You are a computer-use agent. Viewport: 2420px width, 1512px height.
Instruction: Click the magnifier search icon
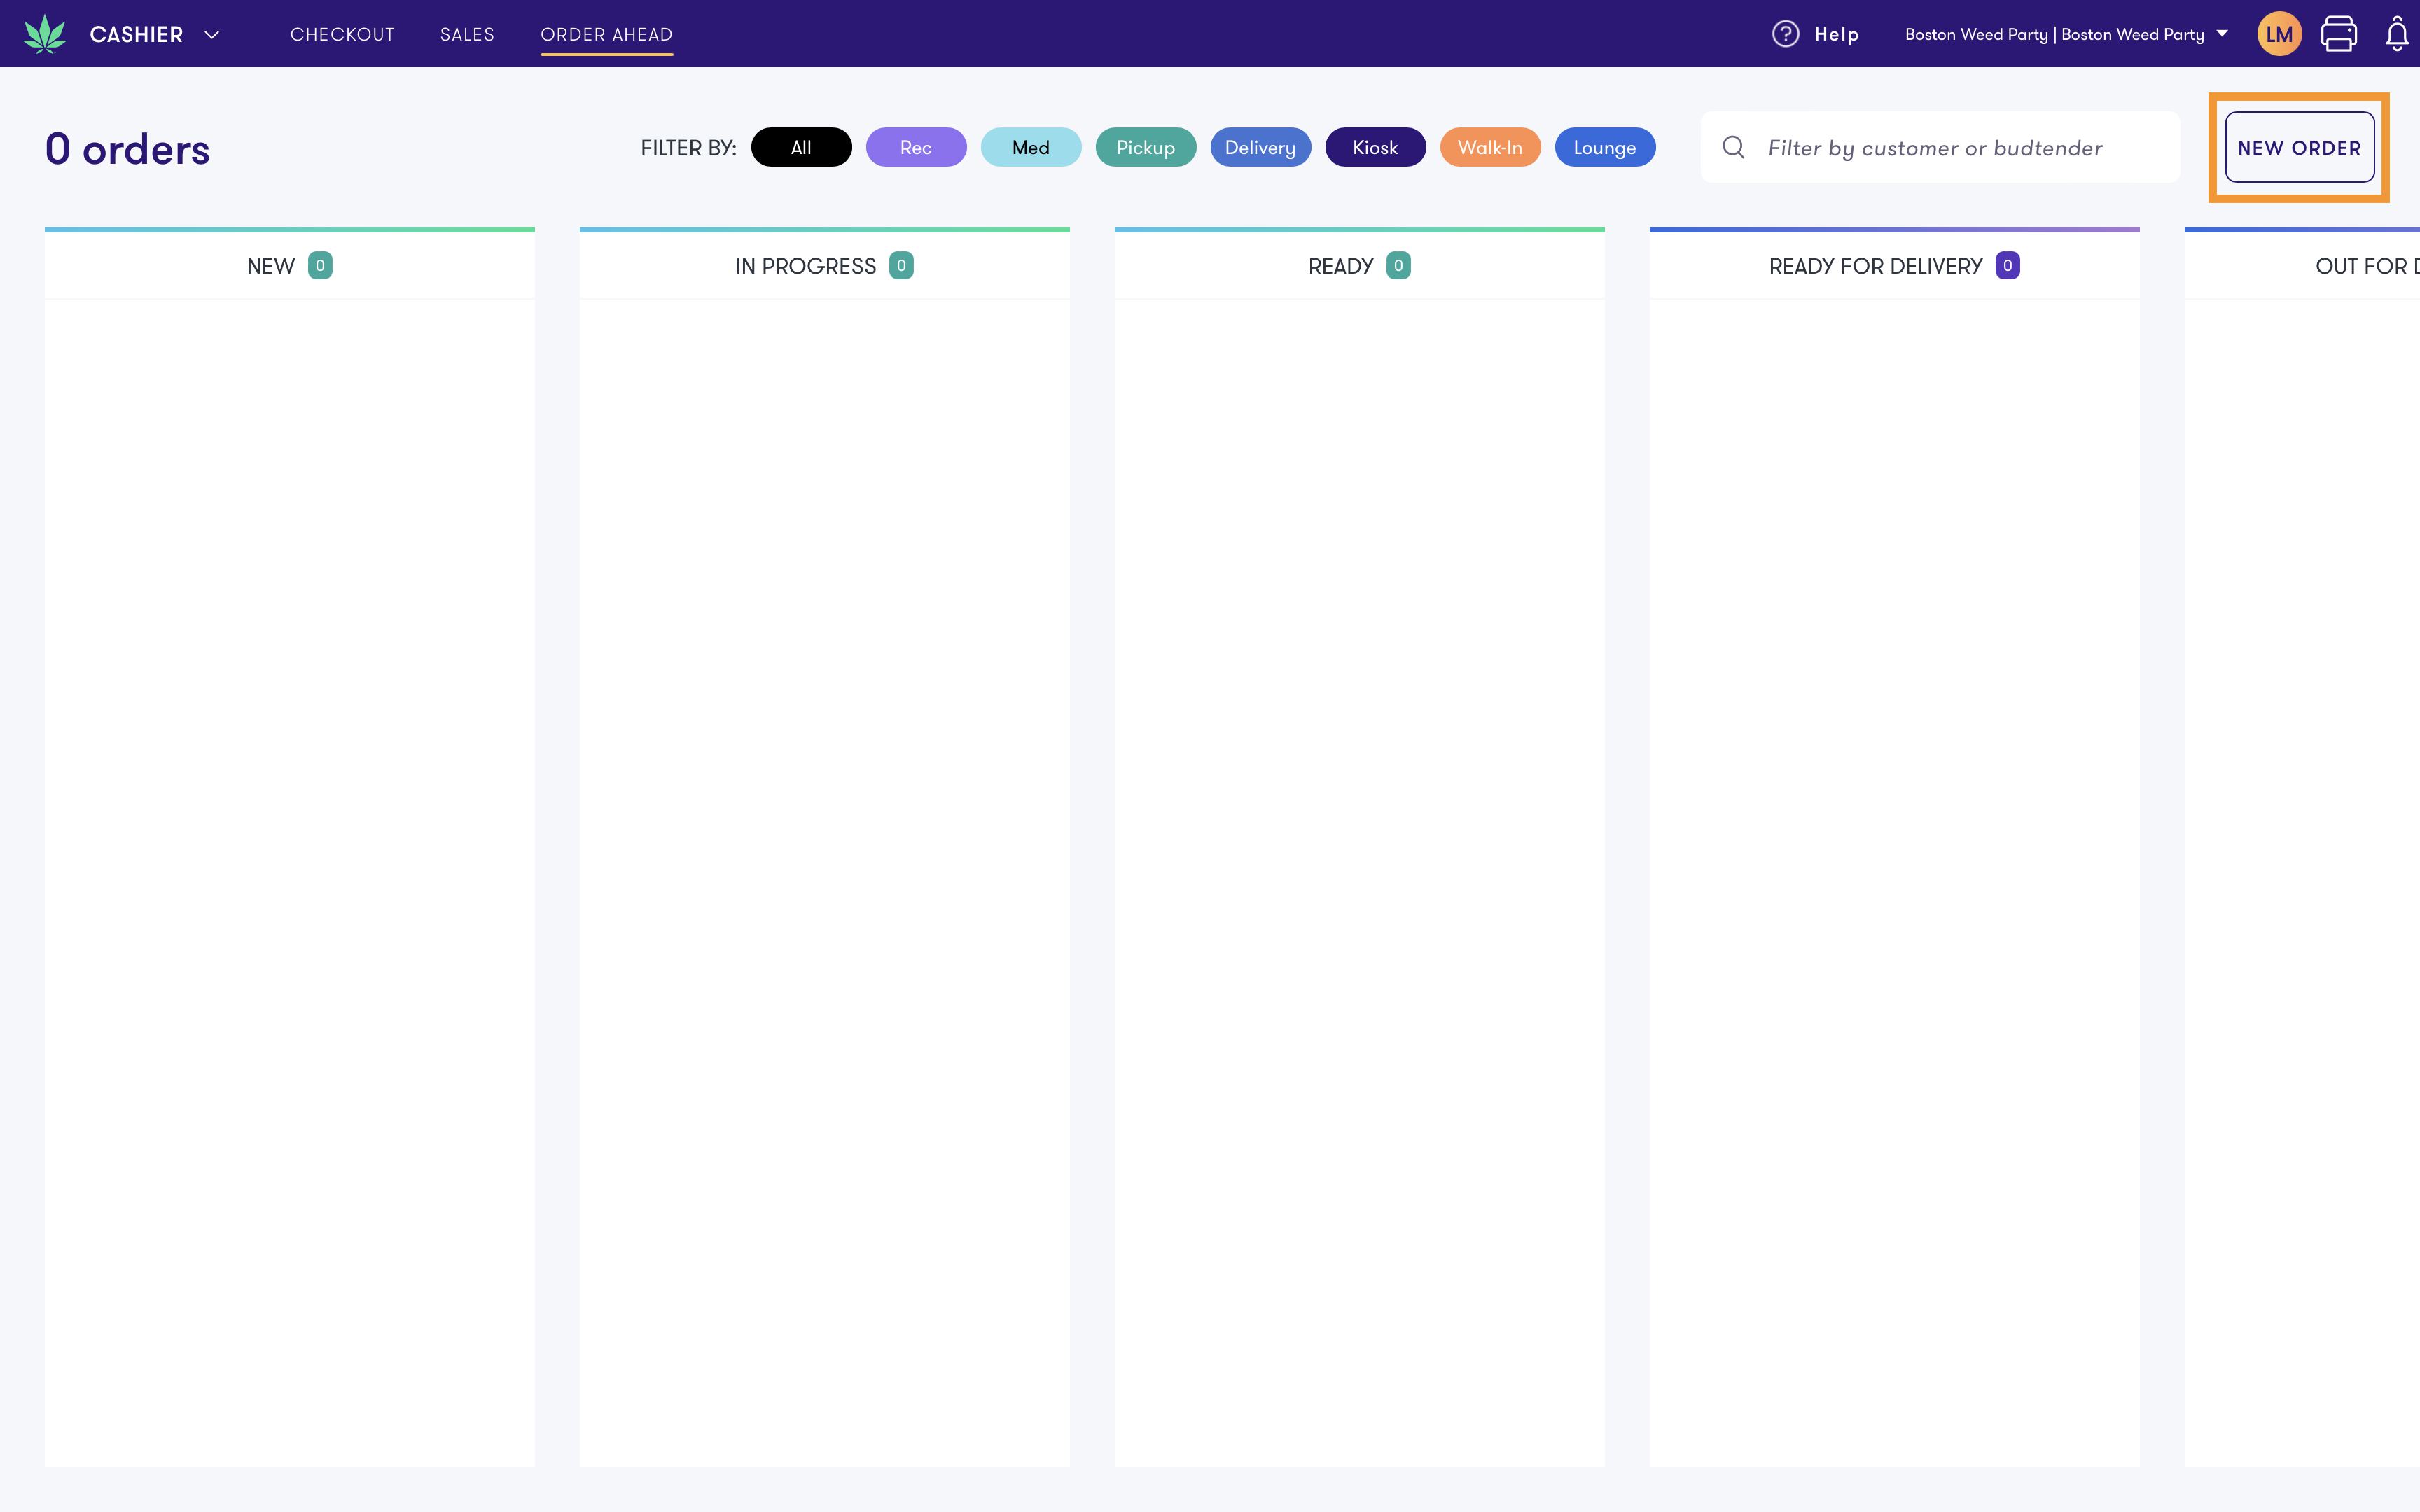[1734, 148]
